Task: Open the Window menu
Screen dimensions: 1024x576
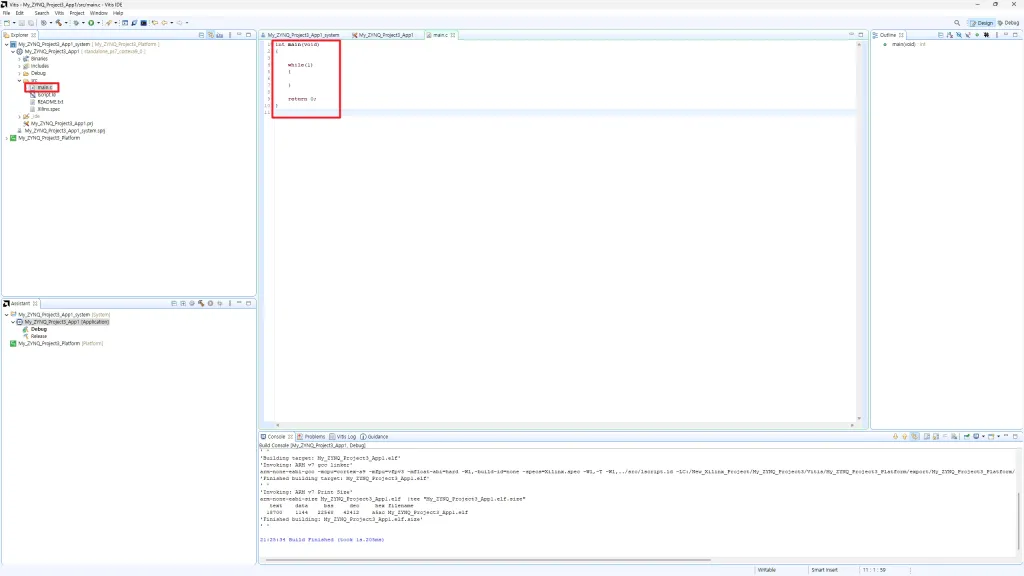Action: point(99,13)
